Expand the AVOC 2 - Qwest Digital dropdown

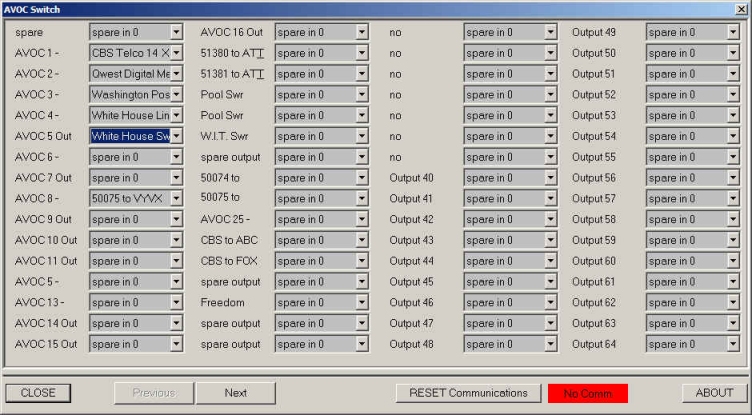[x=176, y=74]
